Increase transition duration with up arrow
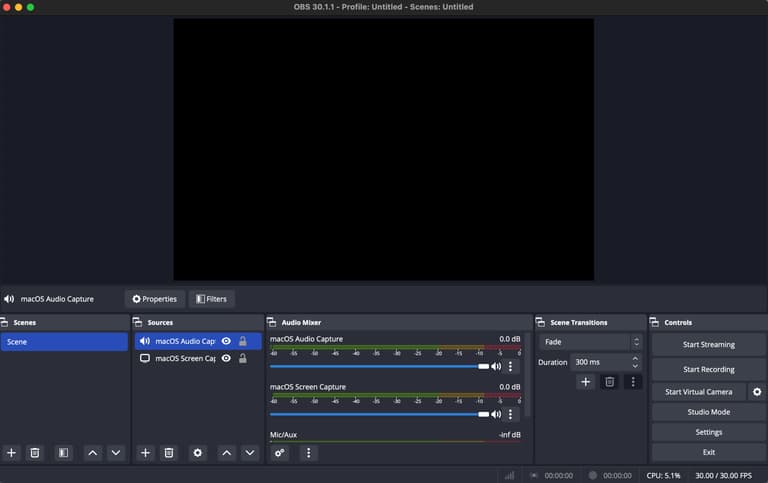The image size is (768, 483). tap(635, 359)
